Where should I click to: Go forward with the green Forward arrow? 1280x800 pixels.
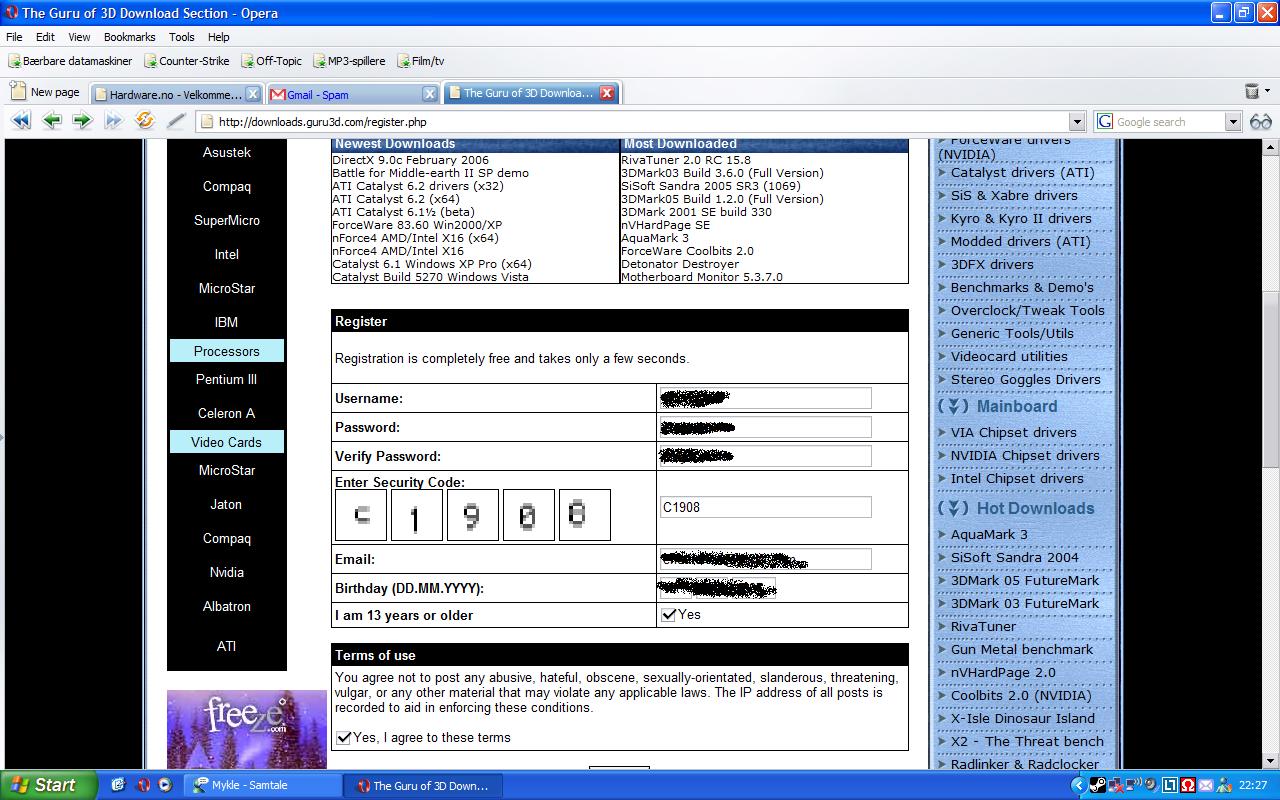tap(83, 121)
